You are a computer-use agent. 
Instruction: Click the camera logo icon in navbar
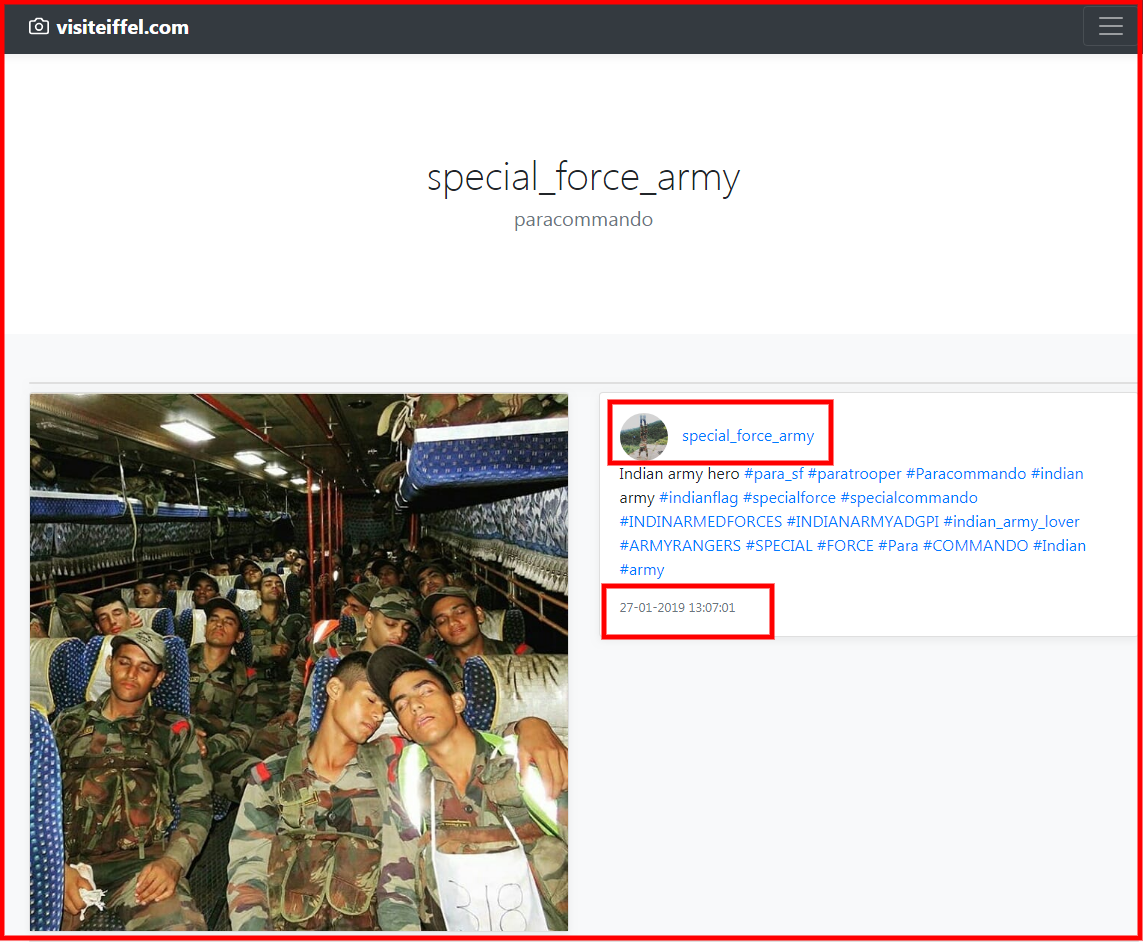pos(39,27)
